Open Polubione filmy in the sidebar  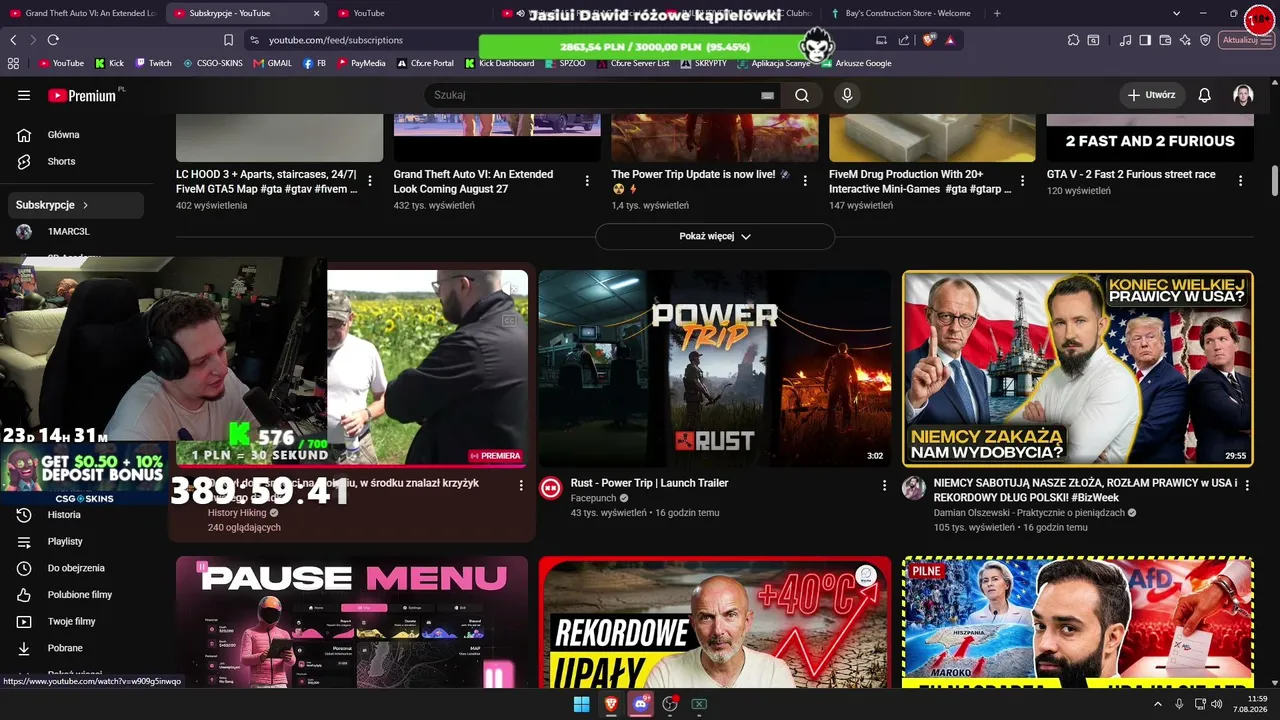coord(76,595)
